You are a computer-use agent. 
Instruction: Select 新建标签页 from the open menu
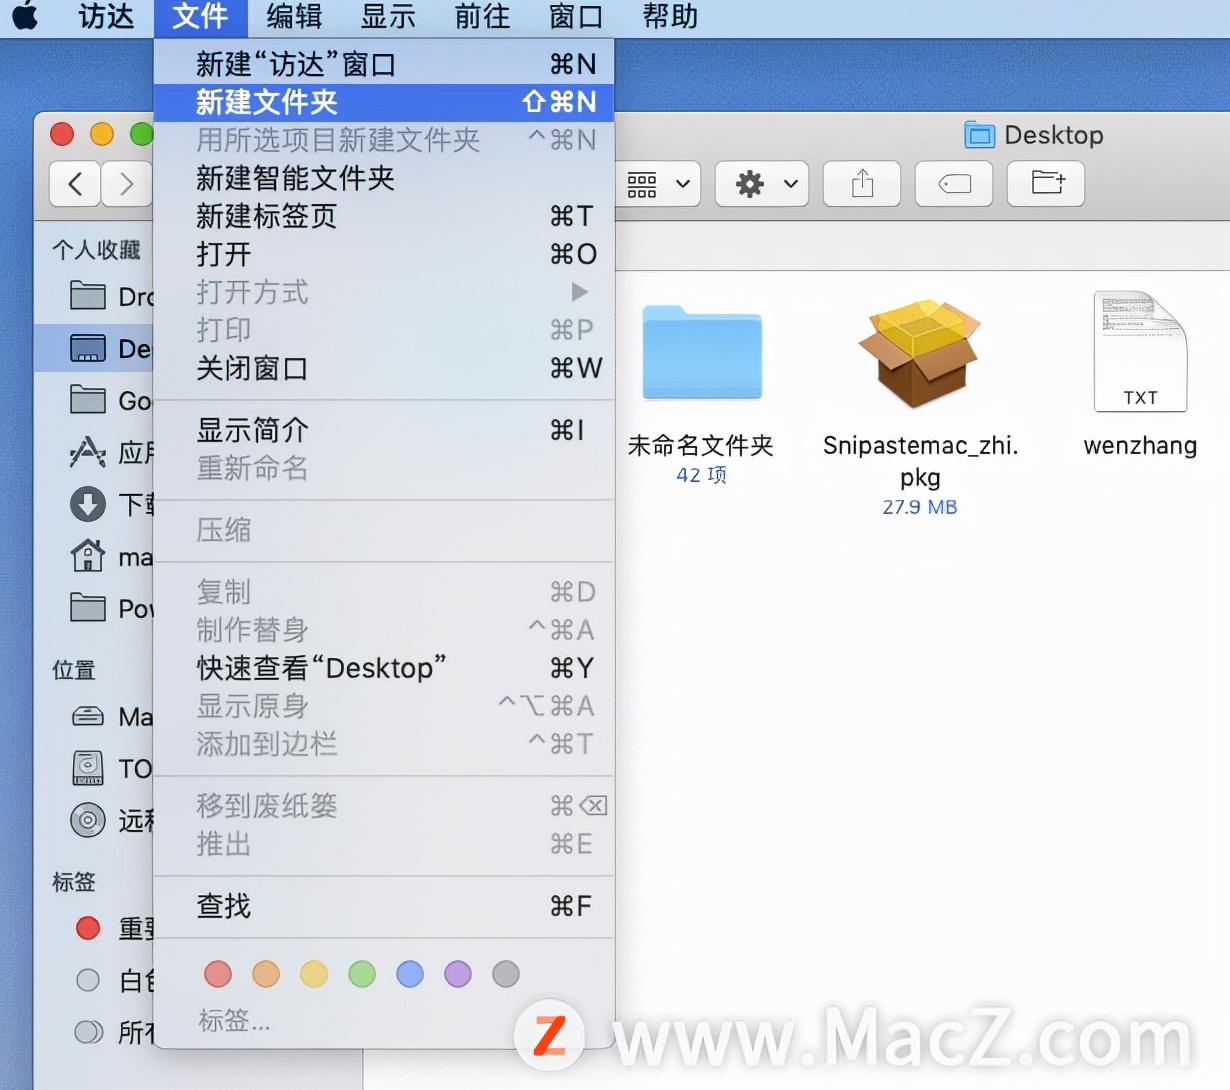coord(265,217)
